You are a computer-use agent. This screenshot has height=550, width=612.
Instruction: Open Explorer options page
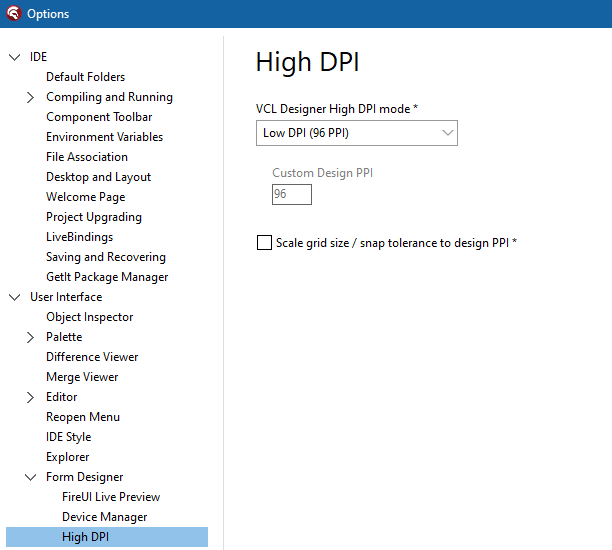click(68, 457)
